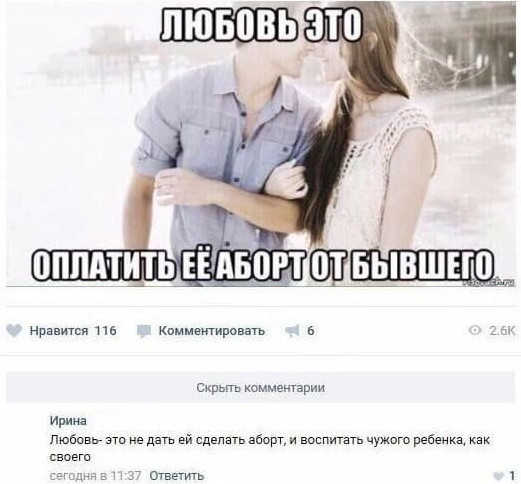Open the couple meme image fullscreen

[x=261, y=143]
